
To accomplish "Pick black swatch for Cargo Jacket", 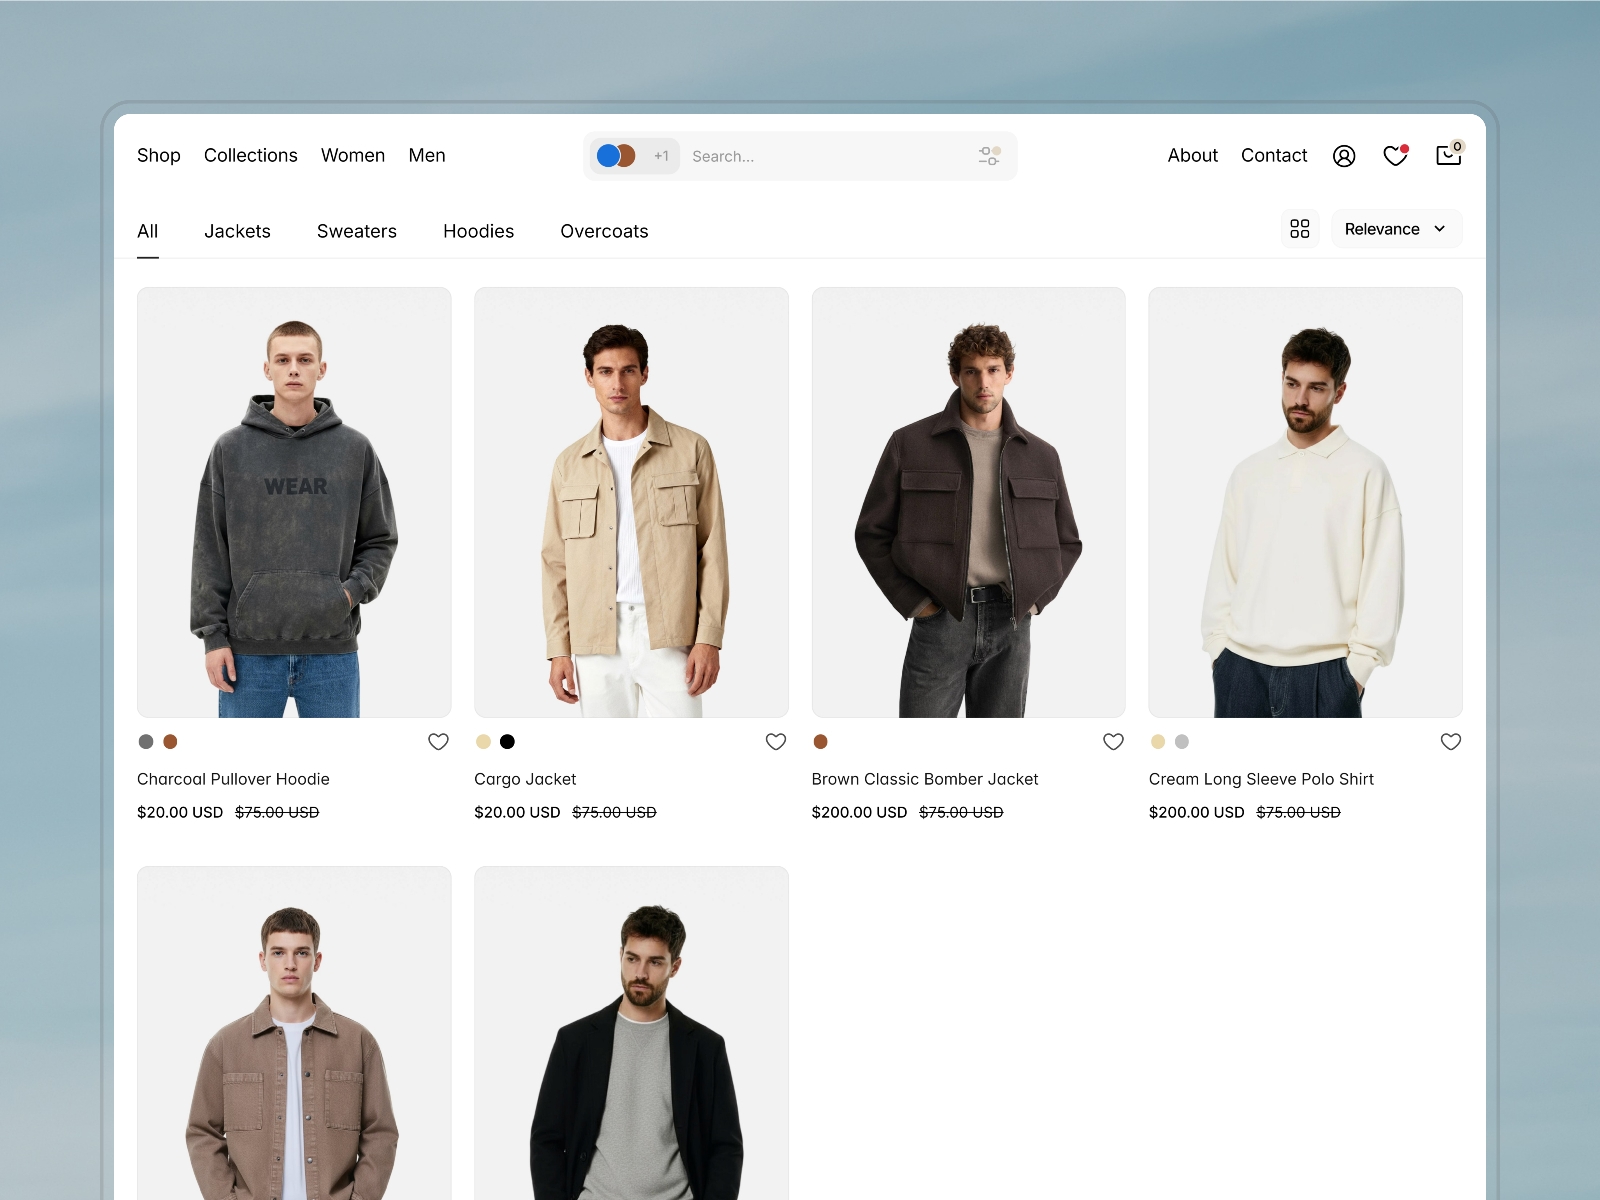I will [507, 742].
